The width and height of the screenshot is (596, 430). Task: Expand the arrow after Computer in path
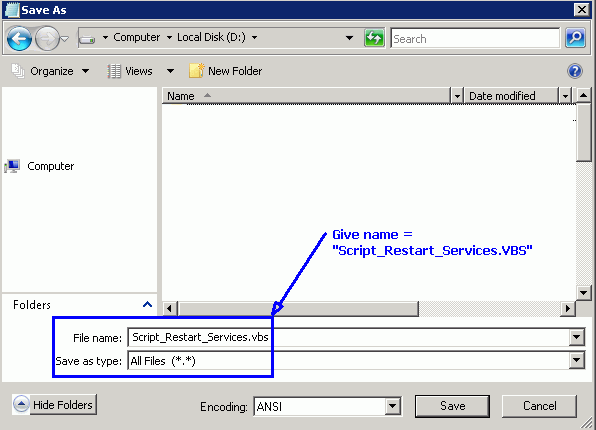coord(169,37)
